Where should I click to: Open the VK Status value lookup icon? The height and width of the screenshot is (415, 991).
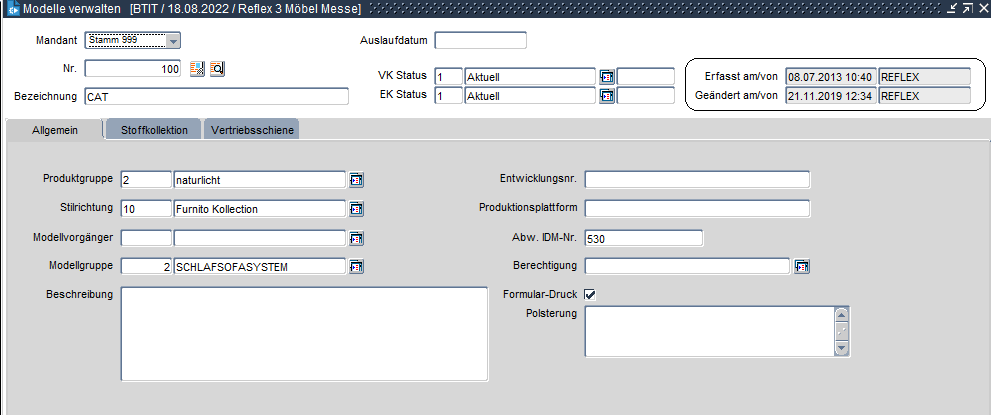pyautogui.click(x=606, y=76)
